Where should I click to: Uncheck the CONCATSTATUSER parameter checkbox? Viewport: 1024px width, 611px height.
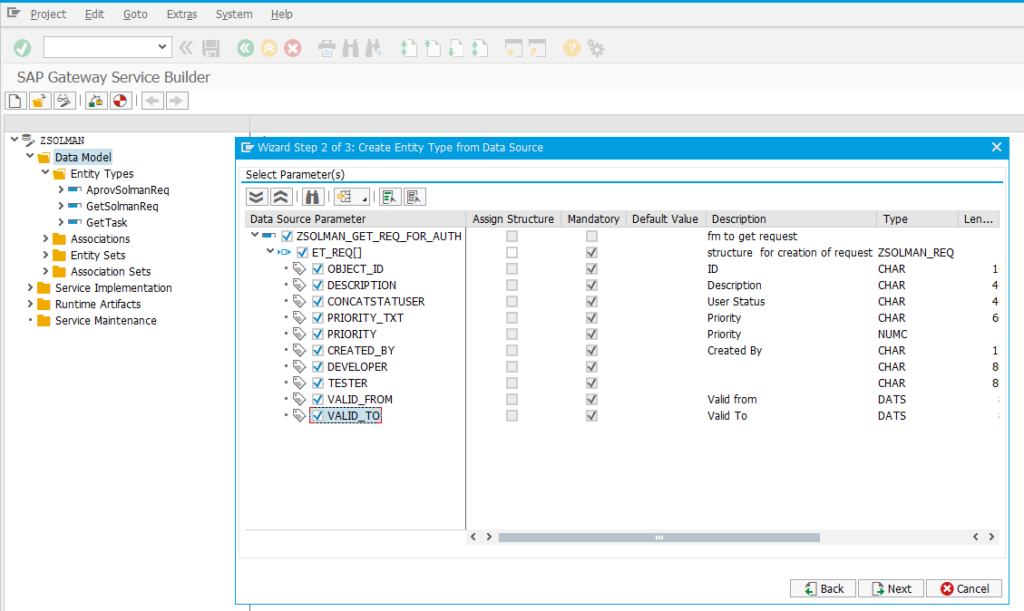(x=318, y=302)
